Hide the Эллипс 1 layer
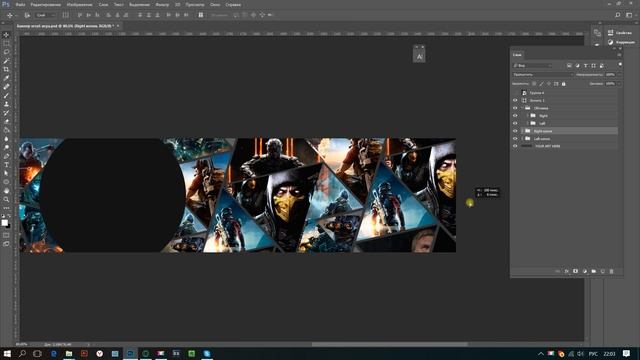Screen dimensions: 640x360 click(515, 100)
